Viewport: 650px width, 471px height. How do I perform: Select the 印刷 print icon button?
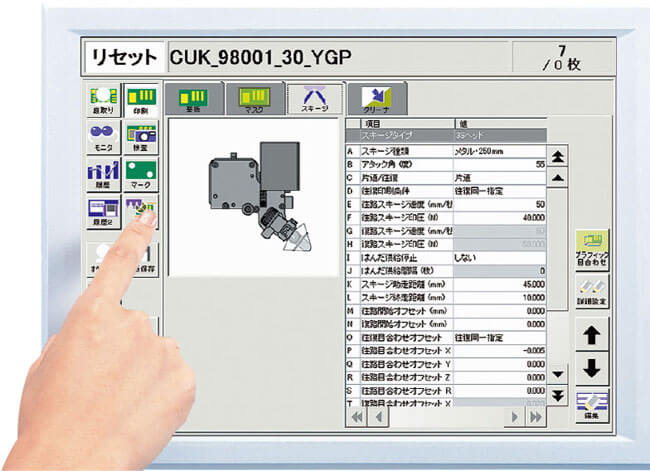click(x=139, y=103)
